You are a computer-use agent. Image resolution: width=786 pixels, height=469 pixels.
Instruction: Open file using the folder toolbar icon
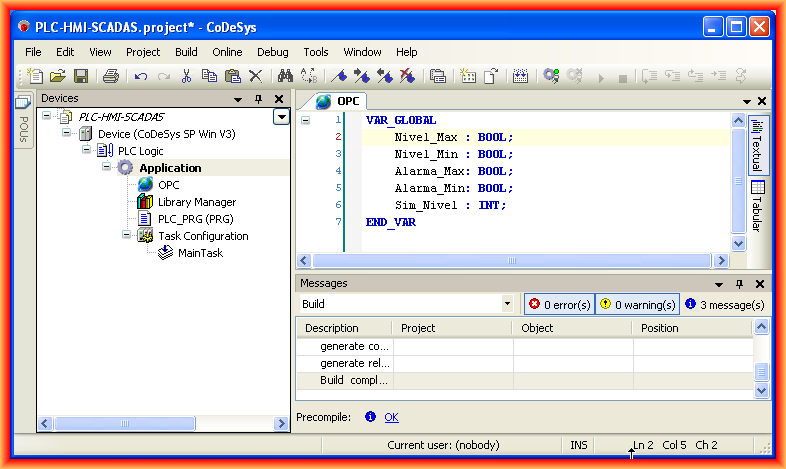pyautogui.click(x=58, y=76)
